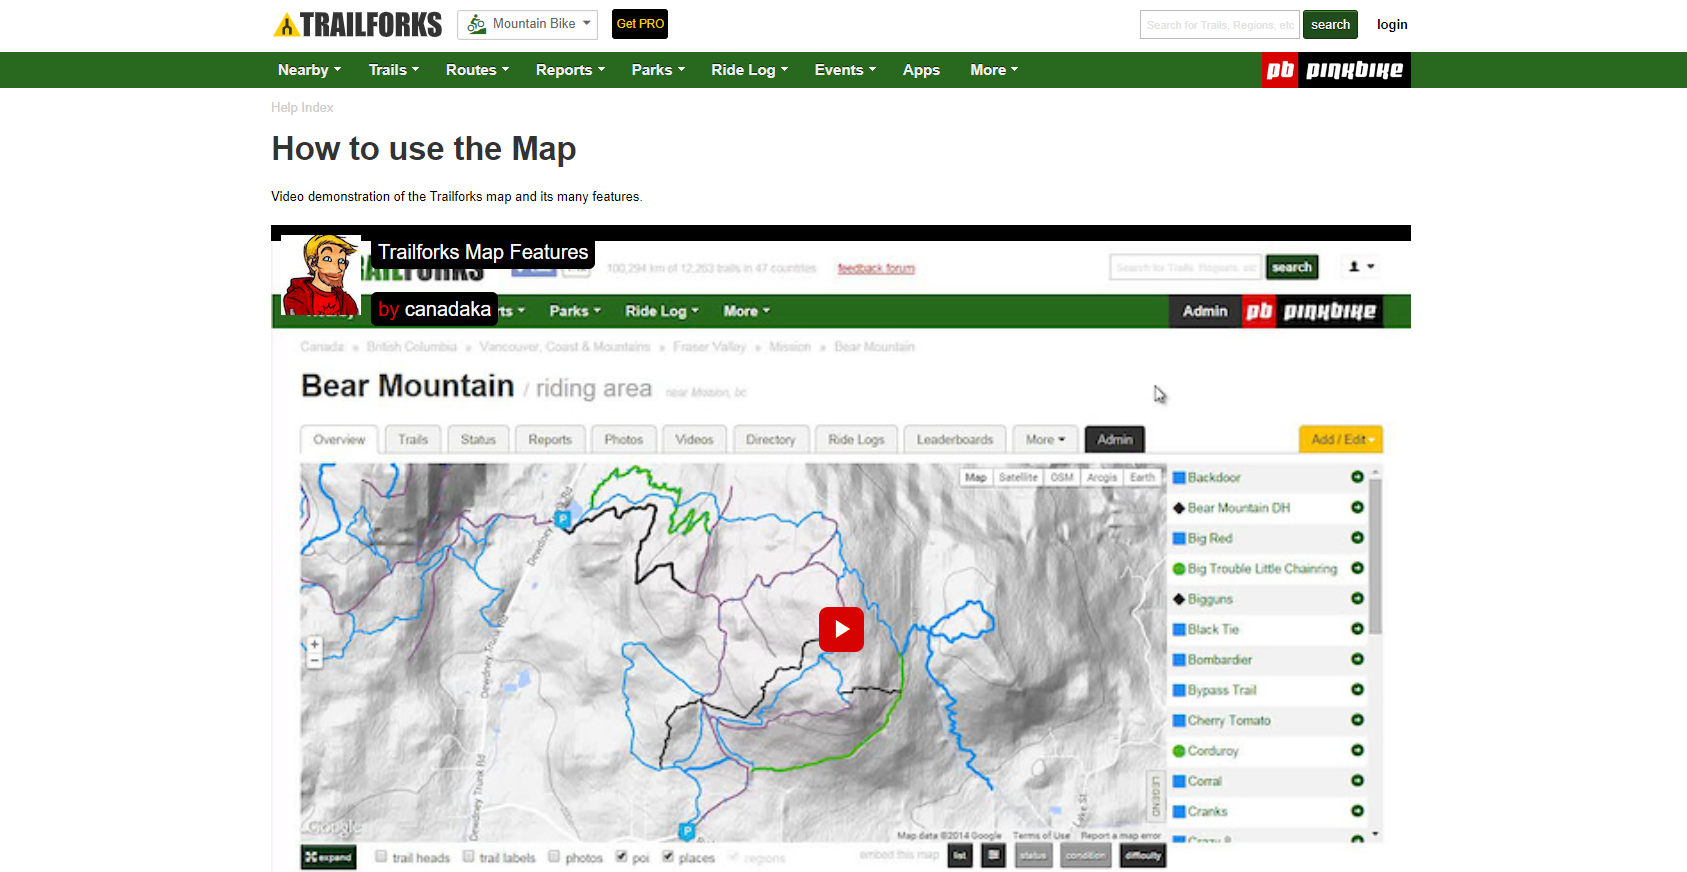Expand the Routes menu
This screenshot has height=872, width=1687.
477,70
